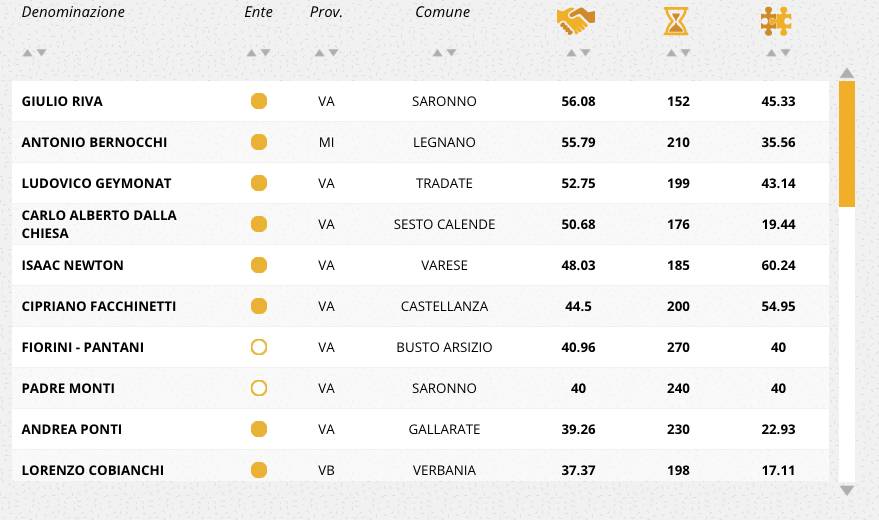Open the ANTONIO BERNOCCHI school row
The width and height of the screenshot is (879, 520).
pyautogui.click(x=420, y=142)
